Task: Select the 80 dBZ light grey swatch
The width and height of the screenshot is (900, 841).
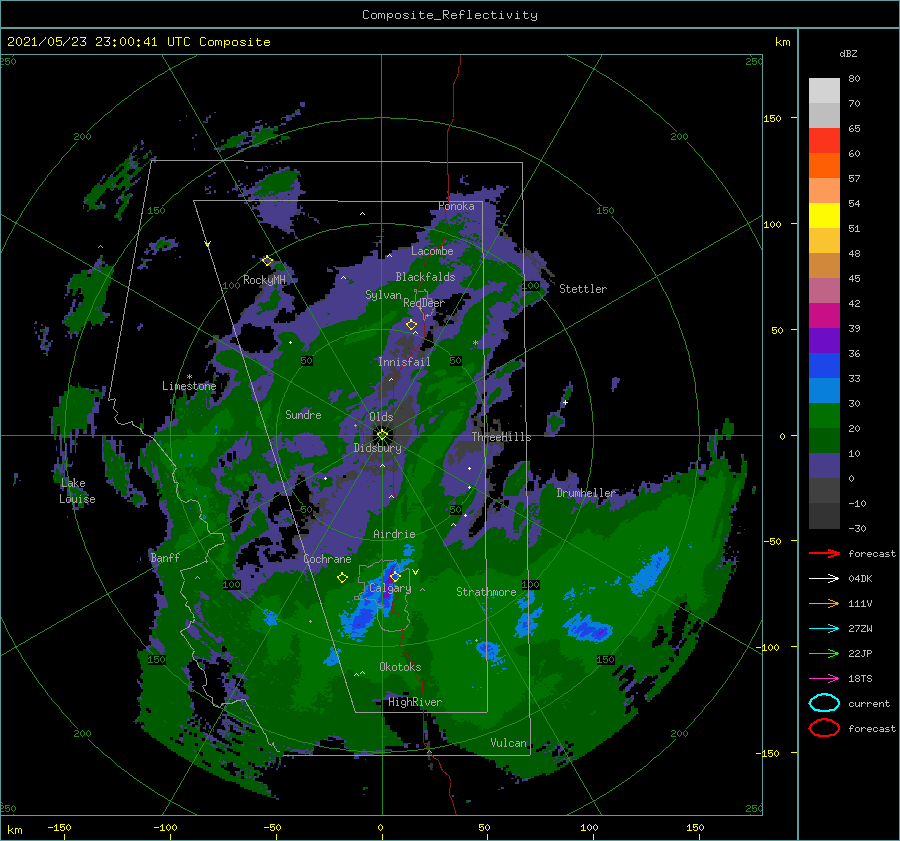Action: point(824,91)
